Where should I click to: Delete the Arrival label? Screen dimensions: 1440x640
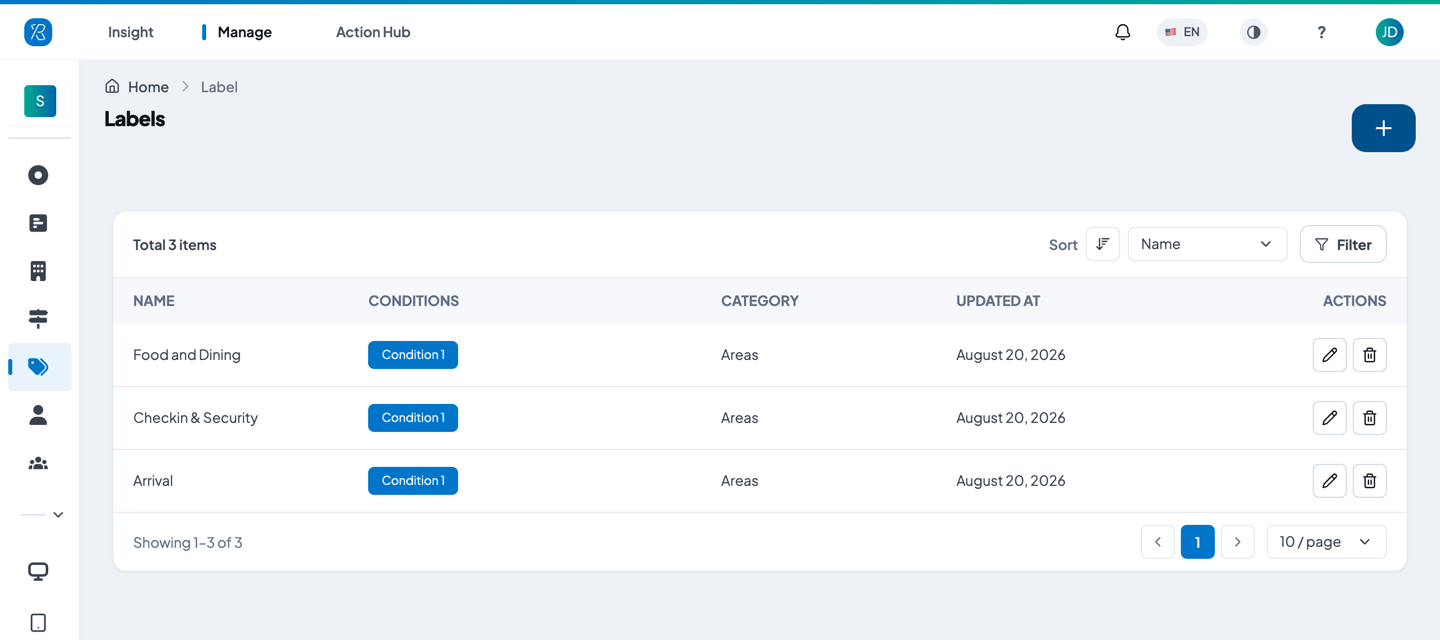1369,481
